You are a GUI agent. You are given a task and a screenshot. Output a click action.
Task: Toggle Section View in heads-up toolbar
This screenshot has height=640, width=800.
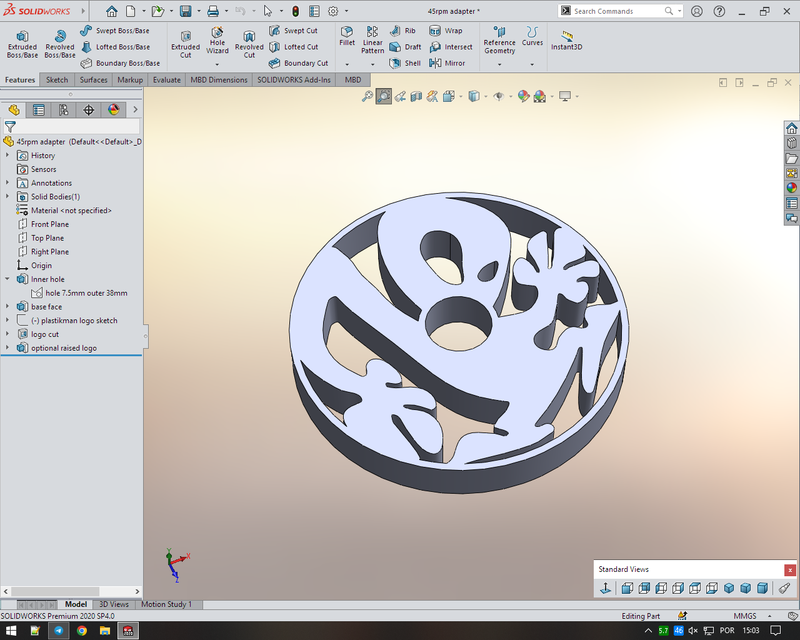(415, 96)
